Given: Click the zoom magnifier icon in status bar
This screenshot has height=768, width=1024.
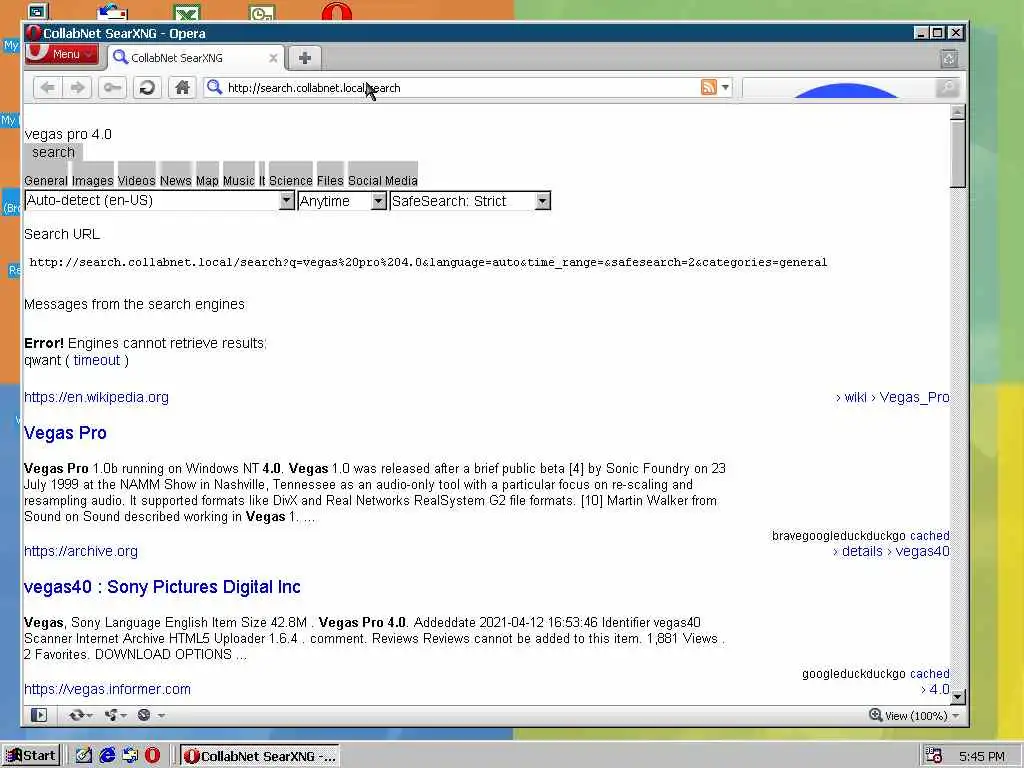Looking at the screenshot, I should [875, 715].
